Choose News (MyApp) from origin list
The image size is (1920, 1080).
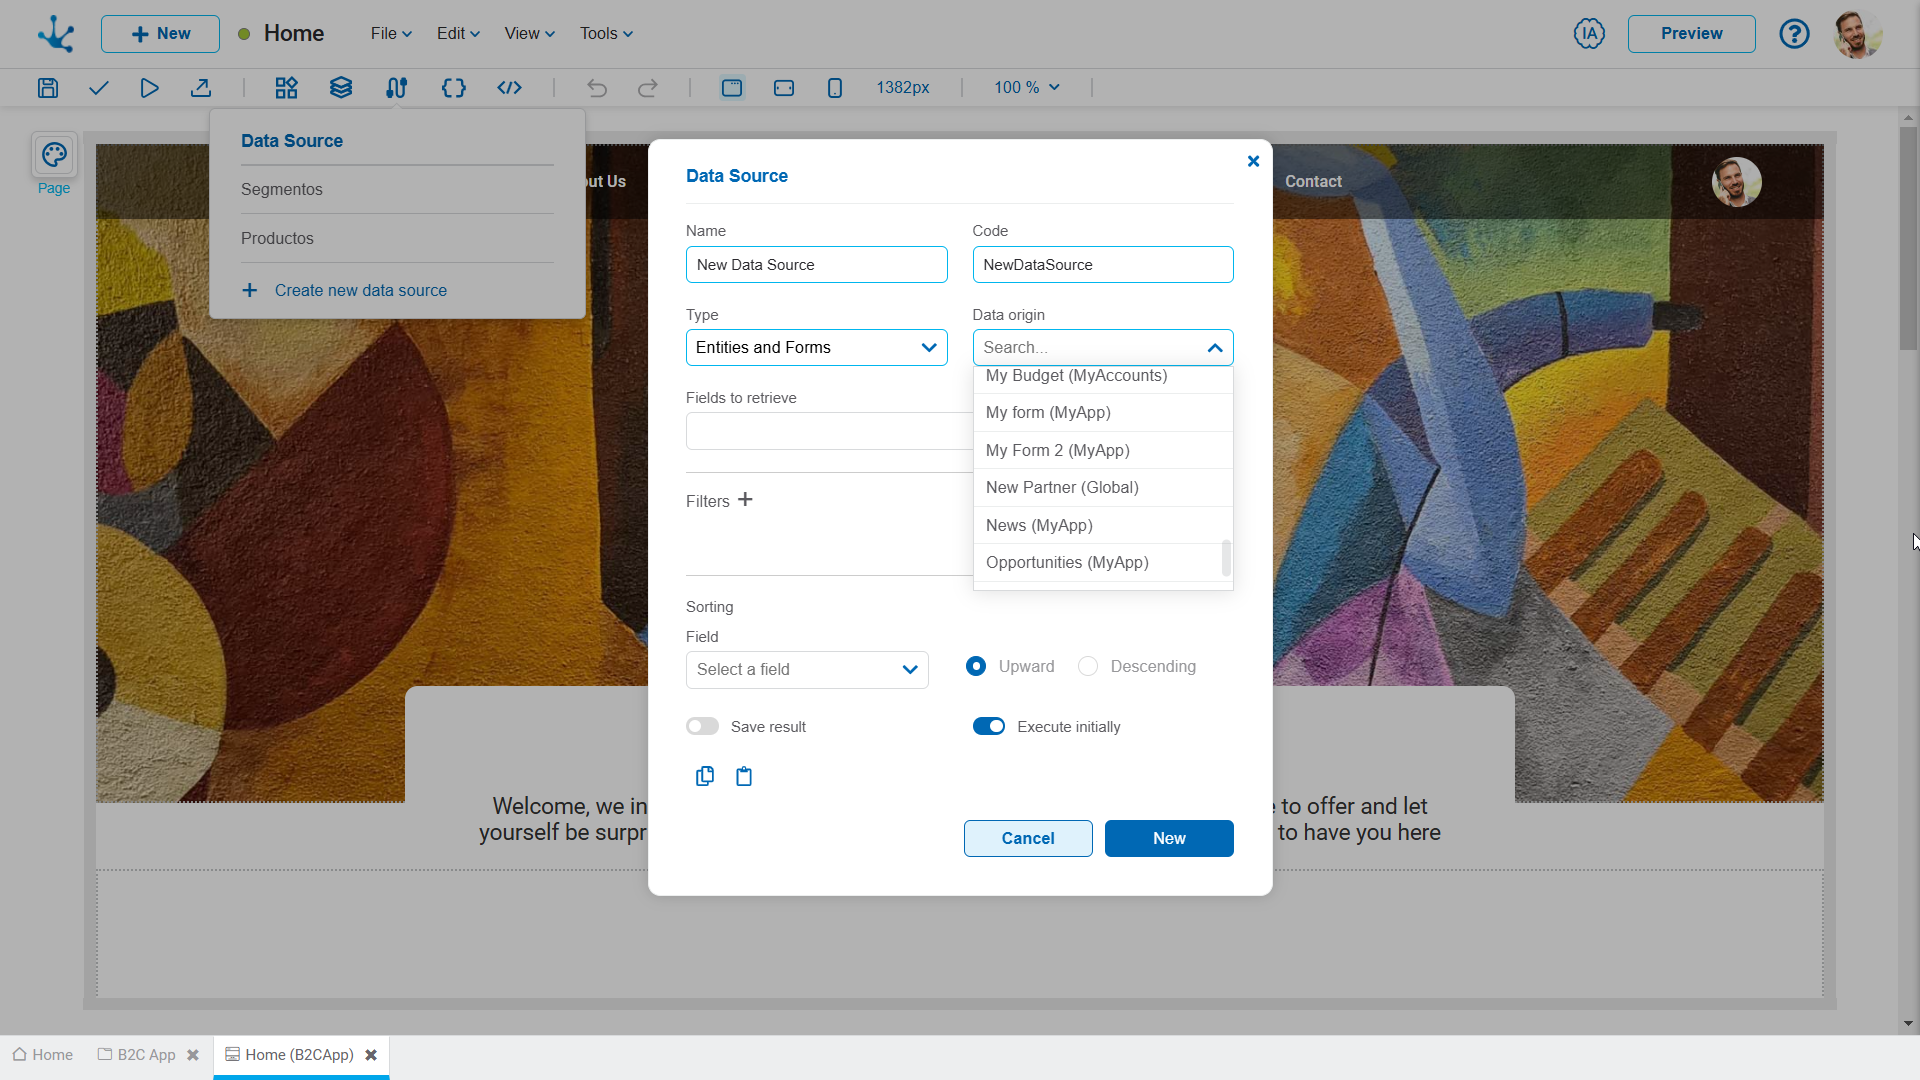coord(1039,526)
